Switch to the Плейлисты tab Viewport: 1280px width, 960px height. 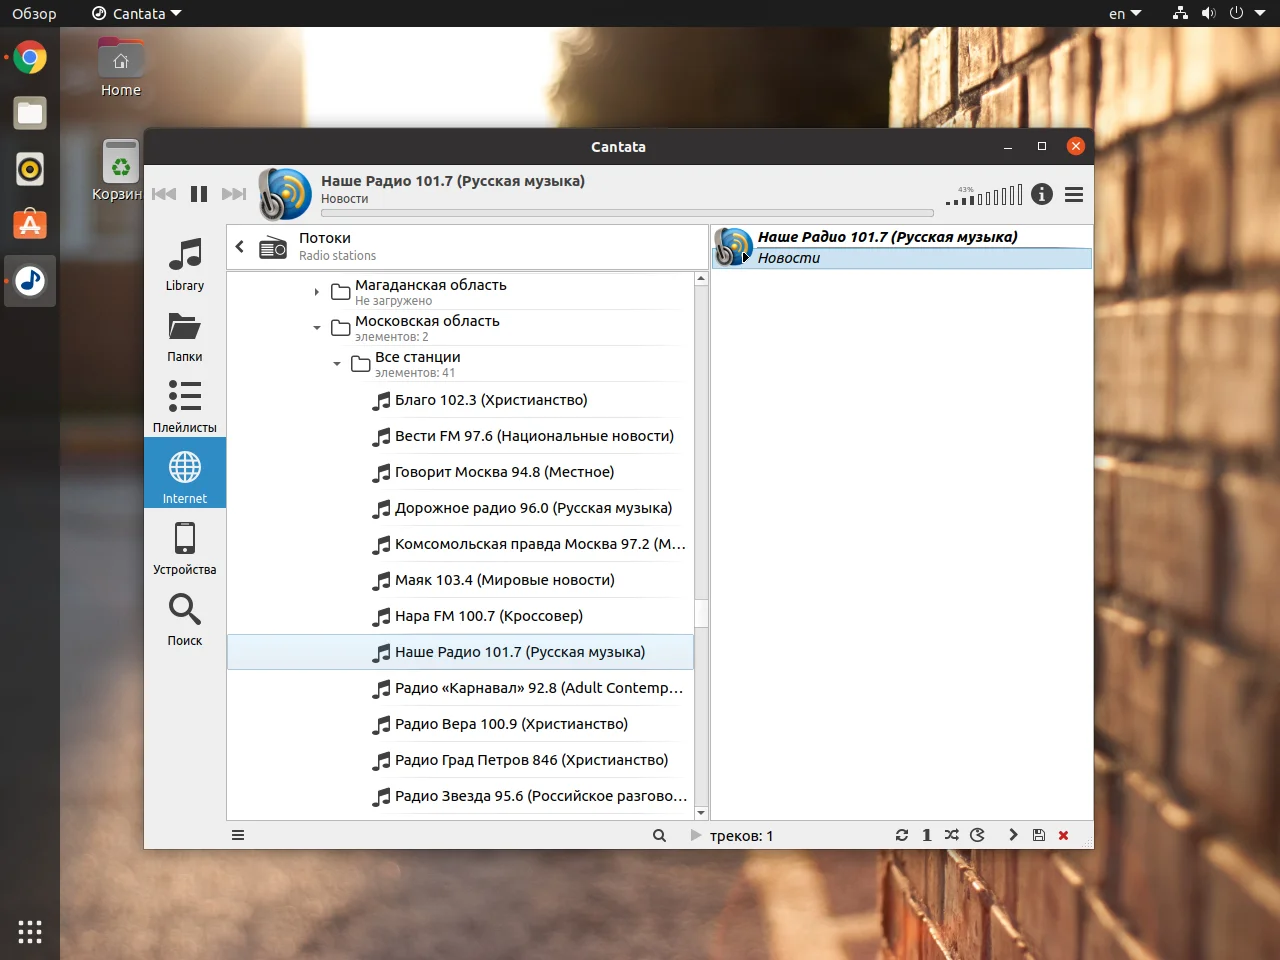click(185, 406)
